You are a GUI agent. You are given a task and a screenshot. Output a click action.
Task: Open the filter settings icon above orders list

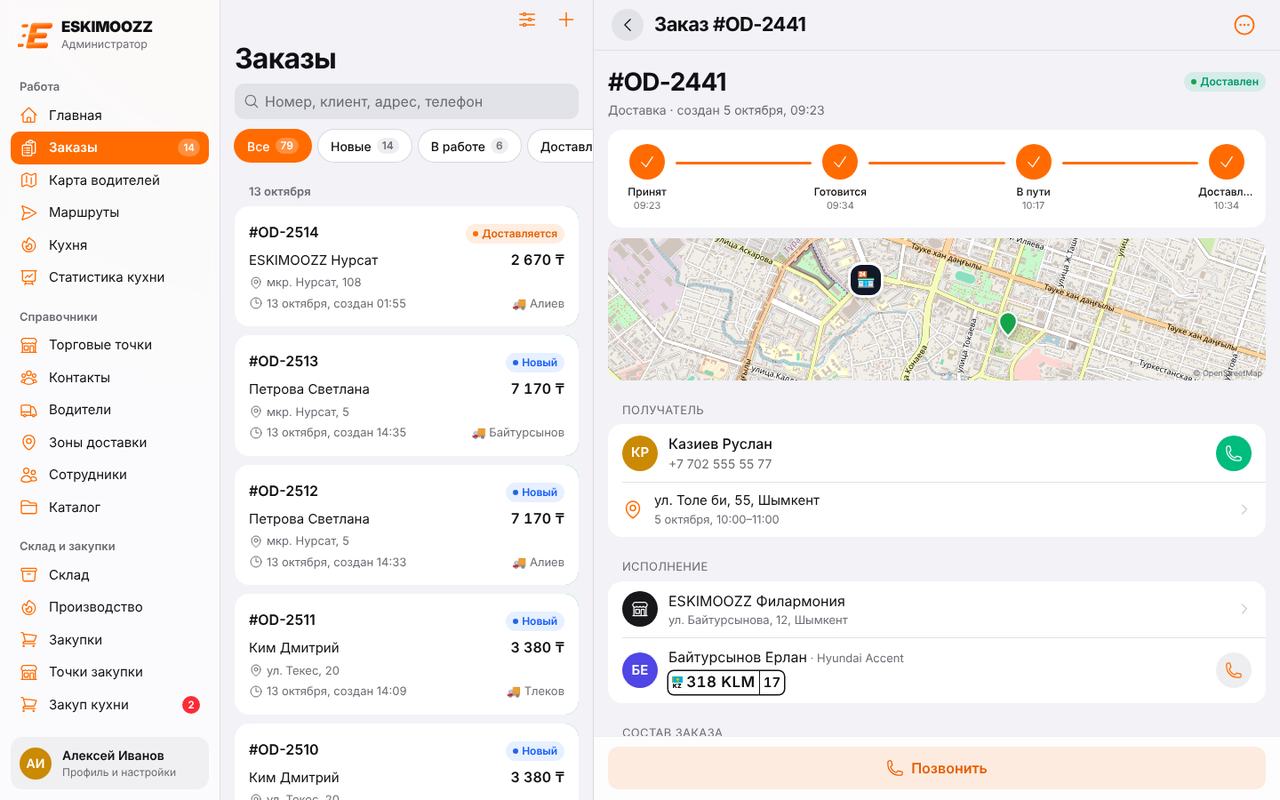pos(527,20)
